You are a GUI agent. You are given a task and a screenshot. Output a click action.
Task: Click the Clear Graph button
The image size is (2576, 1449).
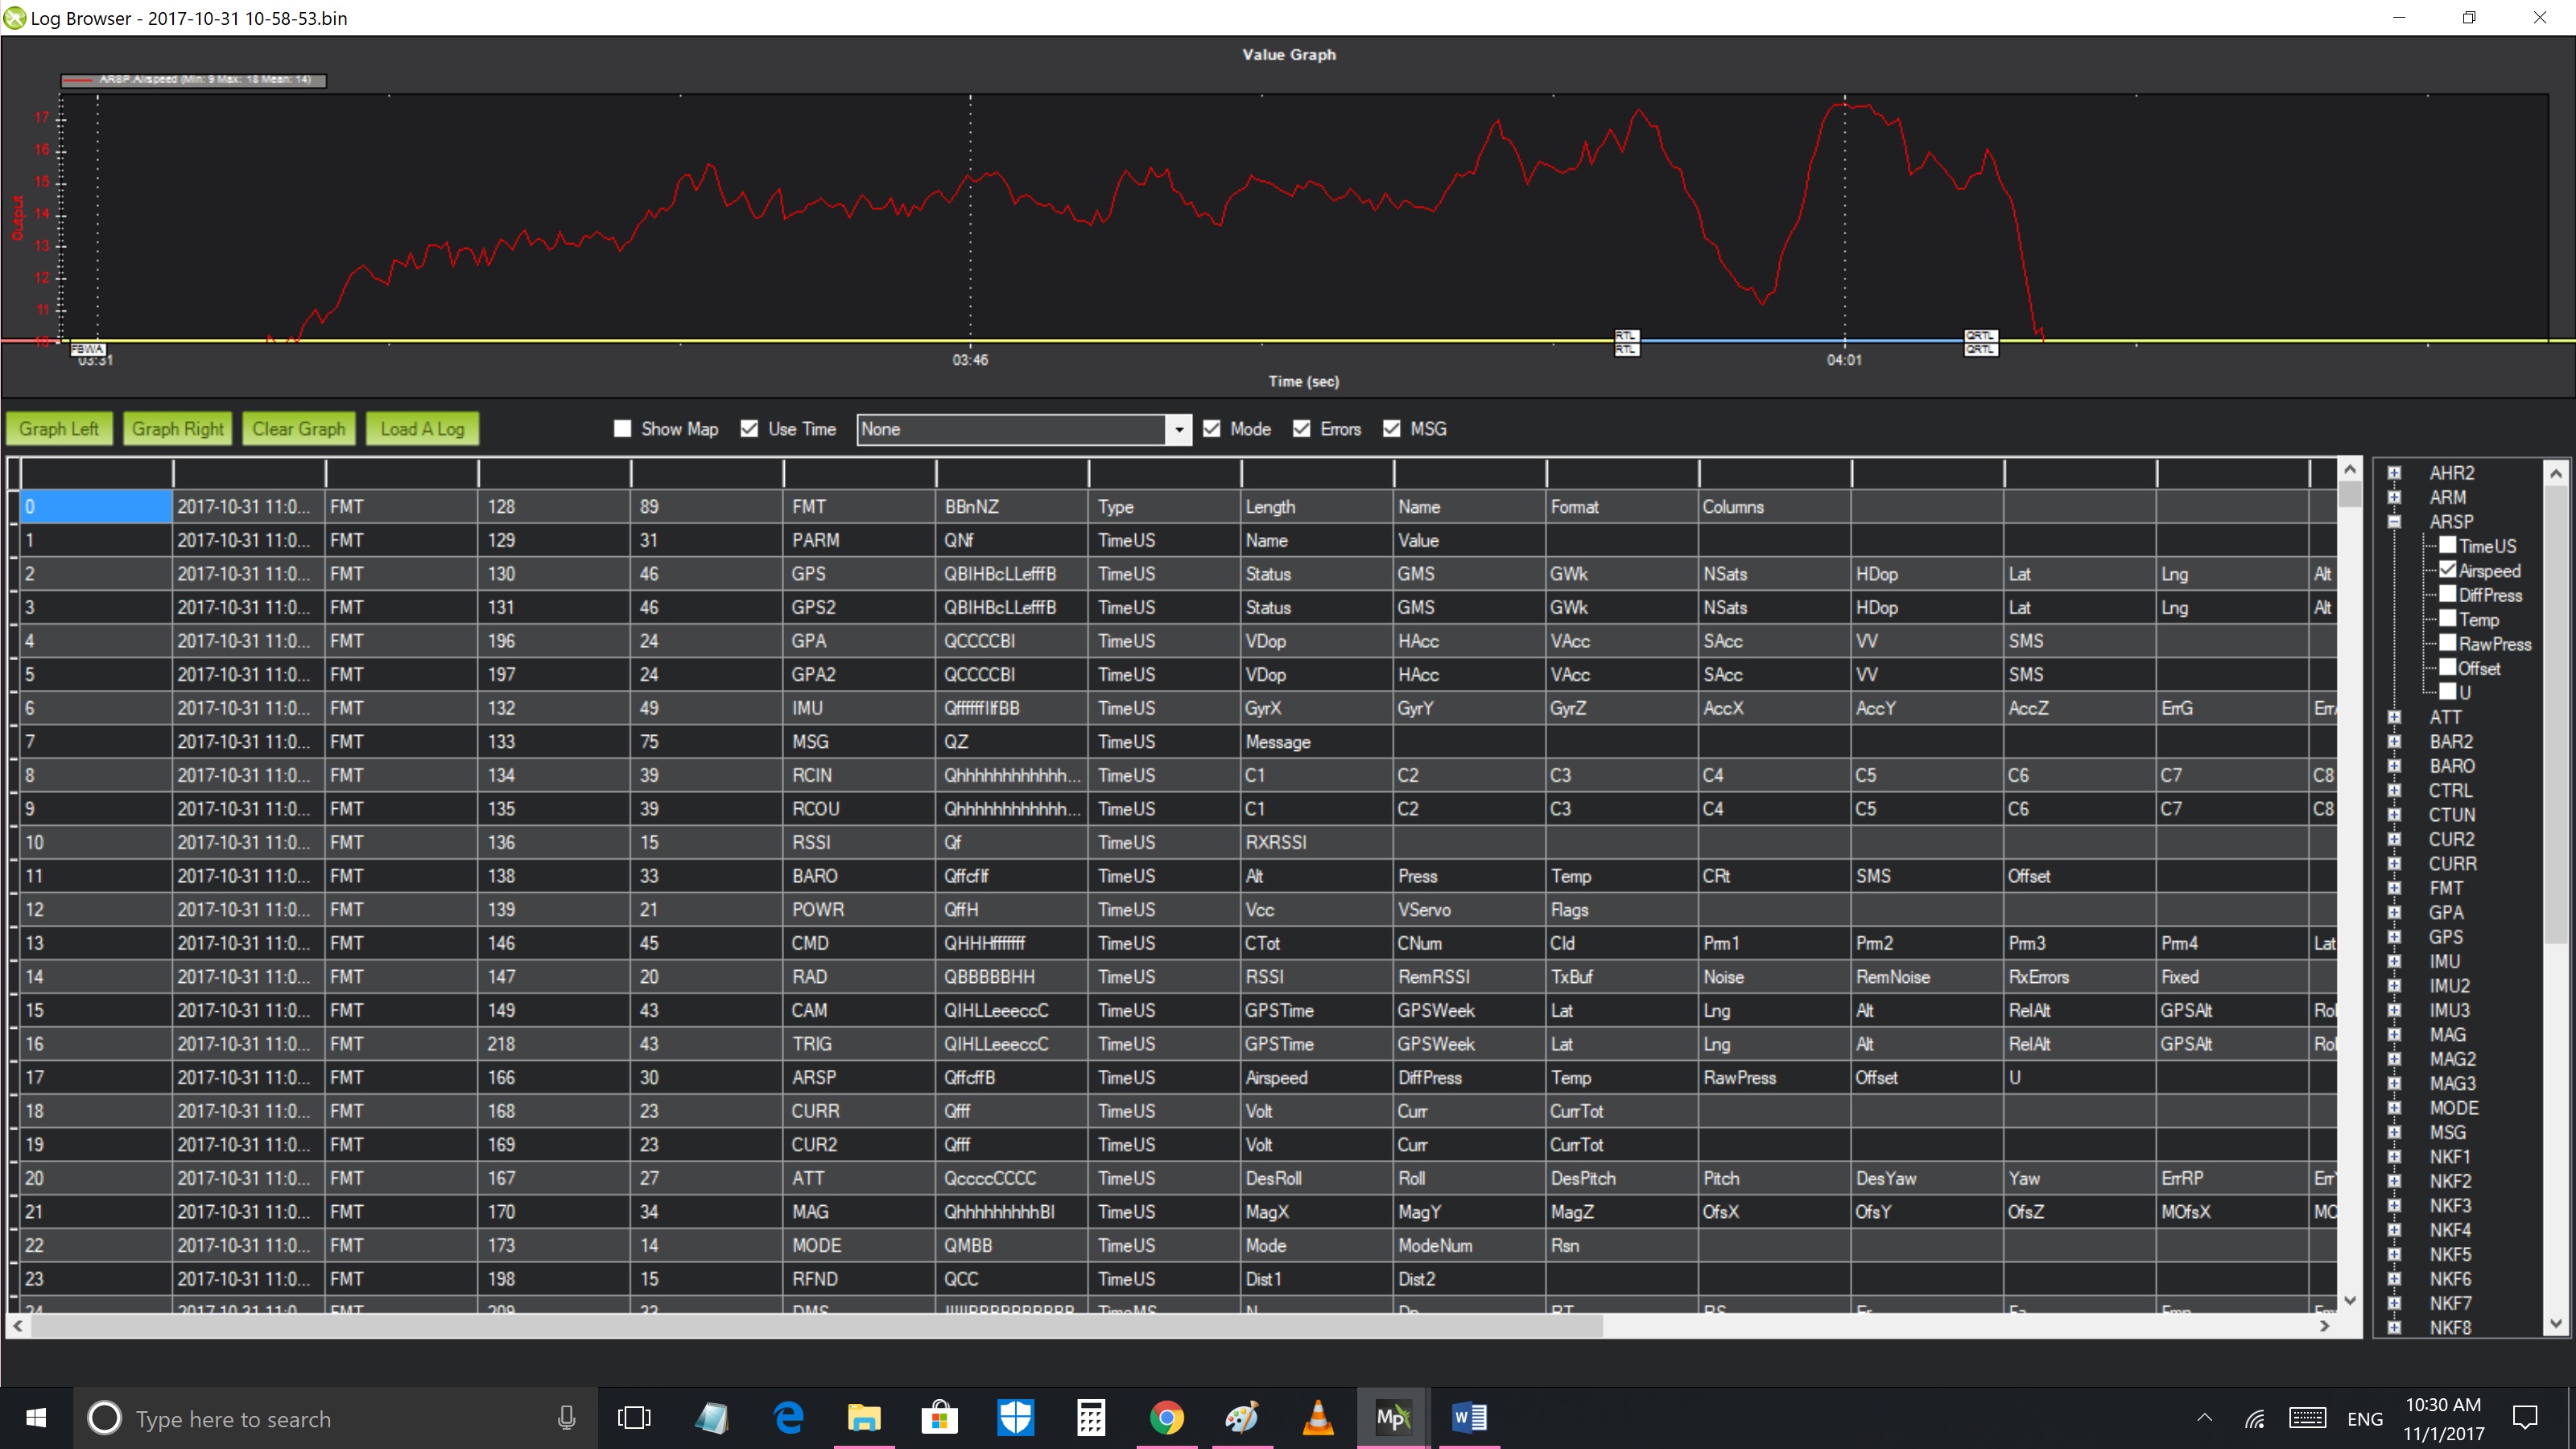pyautogui.click(x=298, y=429)
